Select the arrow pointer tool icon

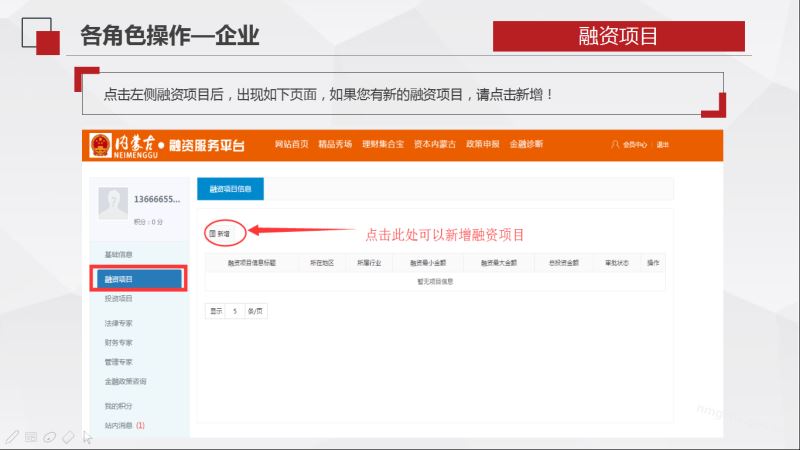point(88,437)
